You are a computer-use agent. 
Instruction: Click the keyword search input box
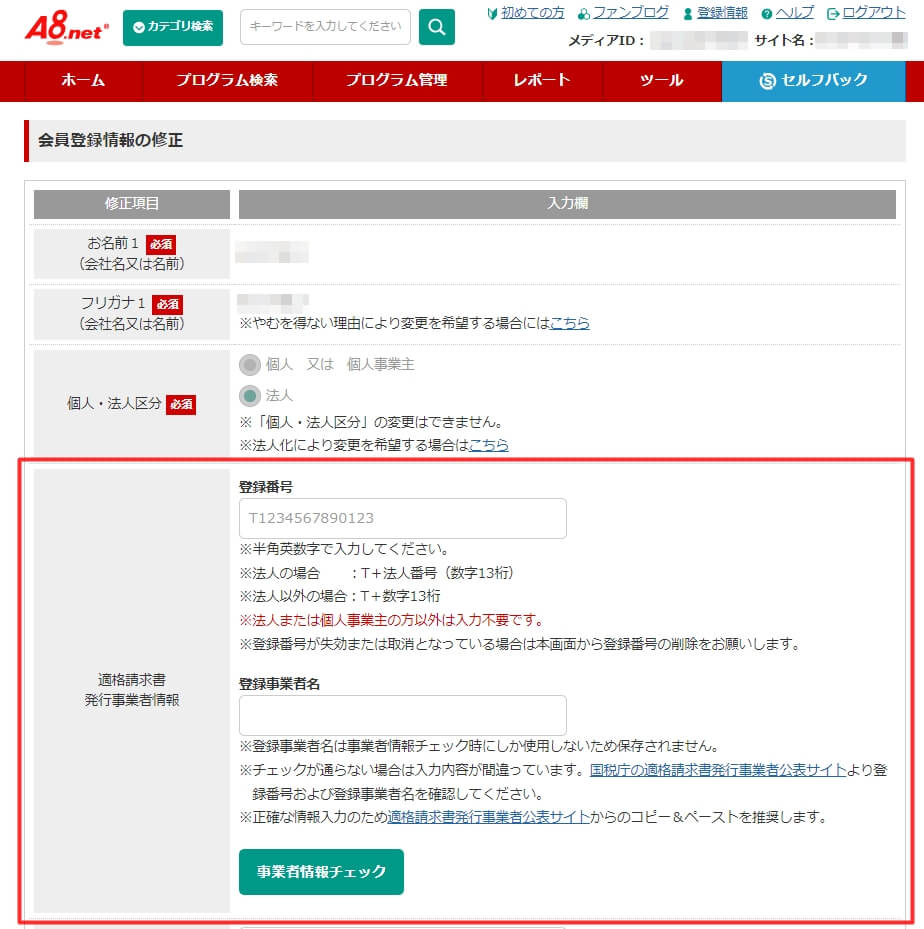[x=325, y=27]
